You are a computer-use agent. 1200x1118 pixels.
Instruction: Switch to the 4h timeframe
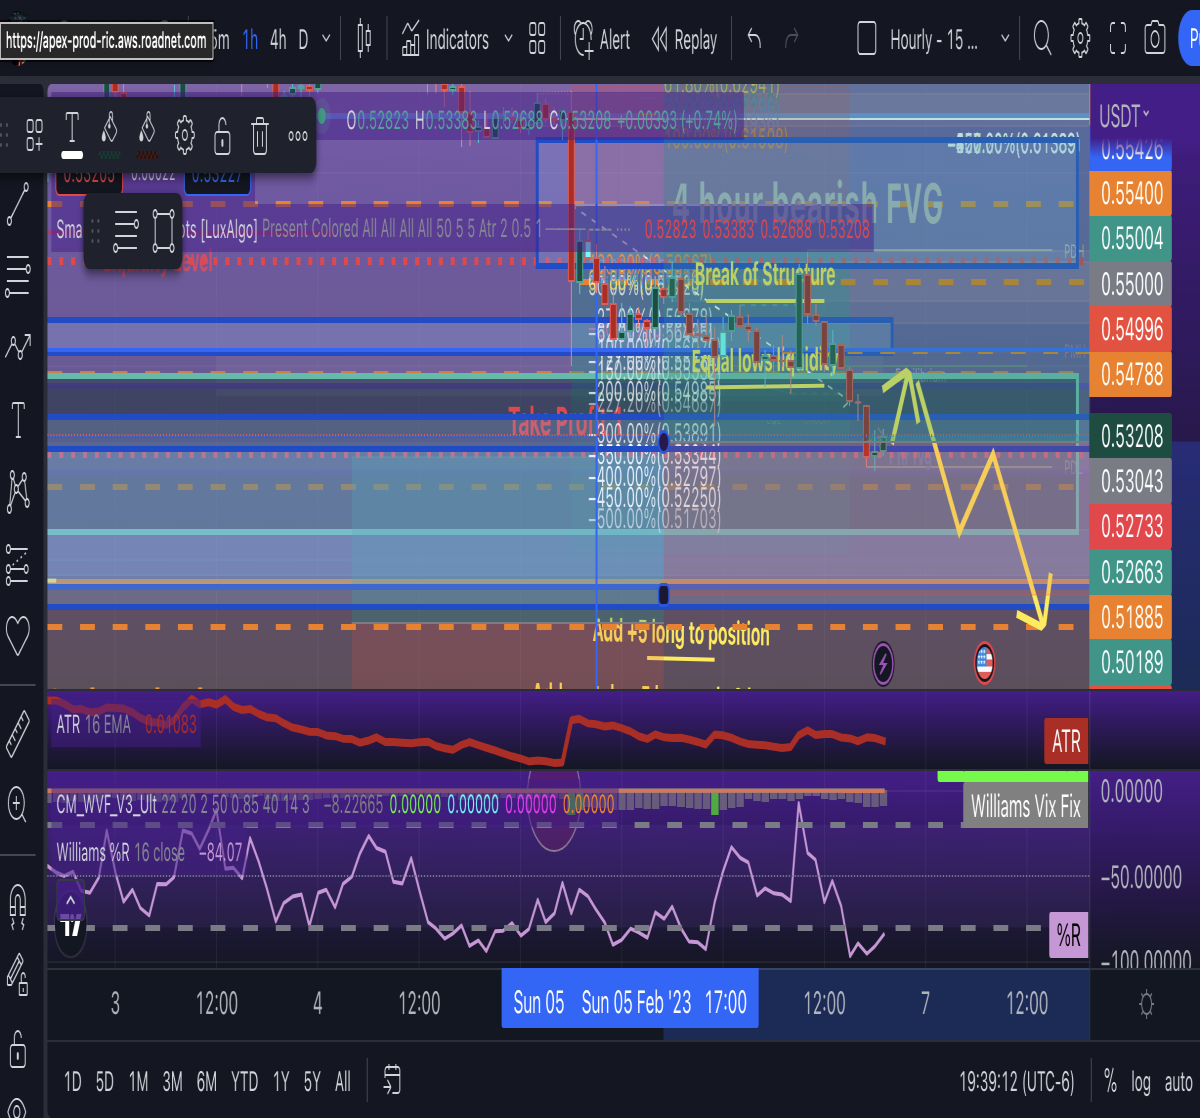278,40
